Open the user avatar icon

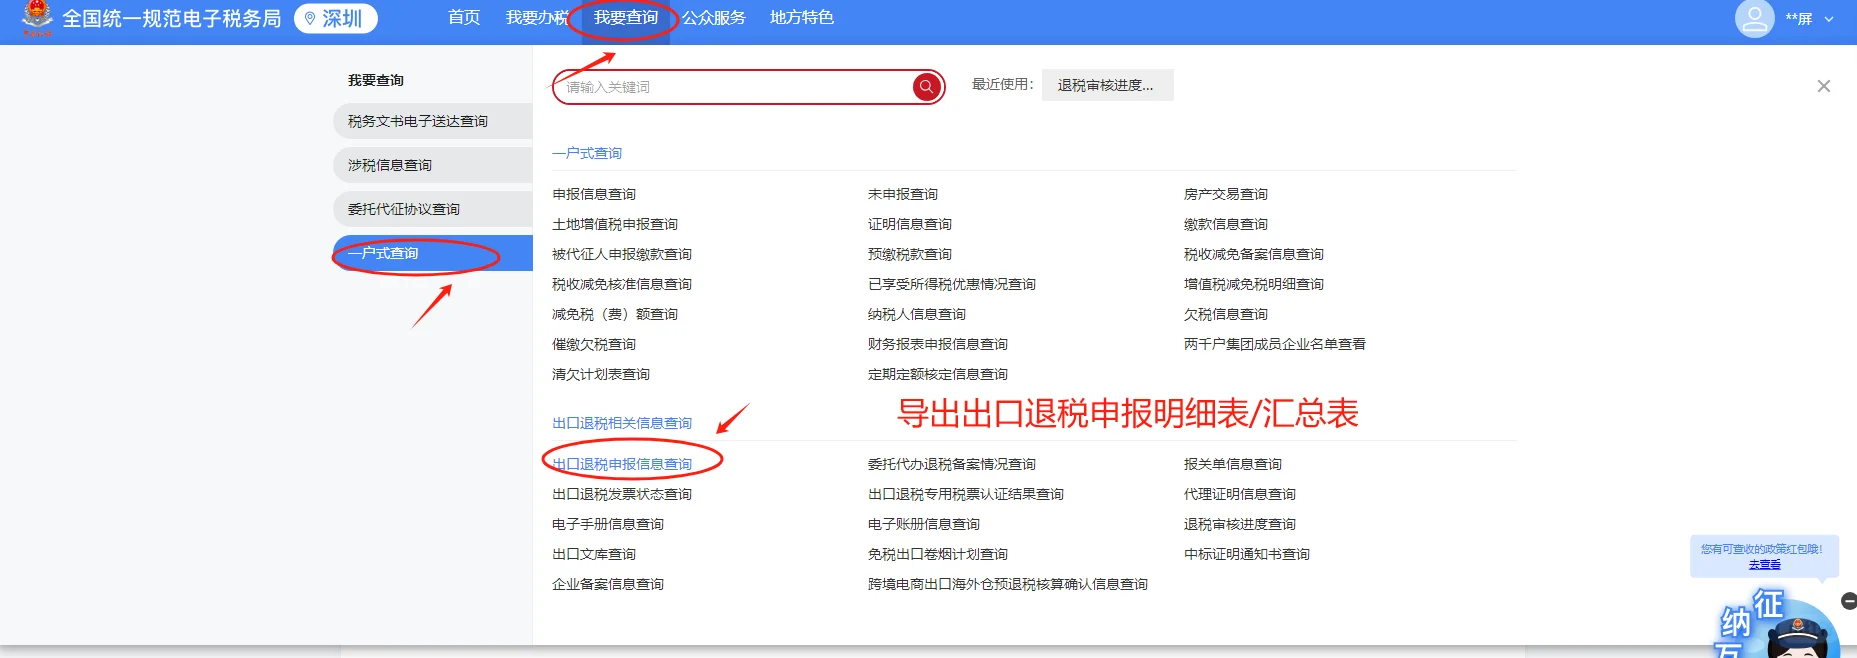tap(1754, 18)
